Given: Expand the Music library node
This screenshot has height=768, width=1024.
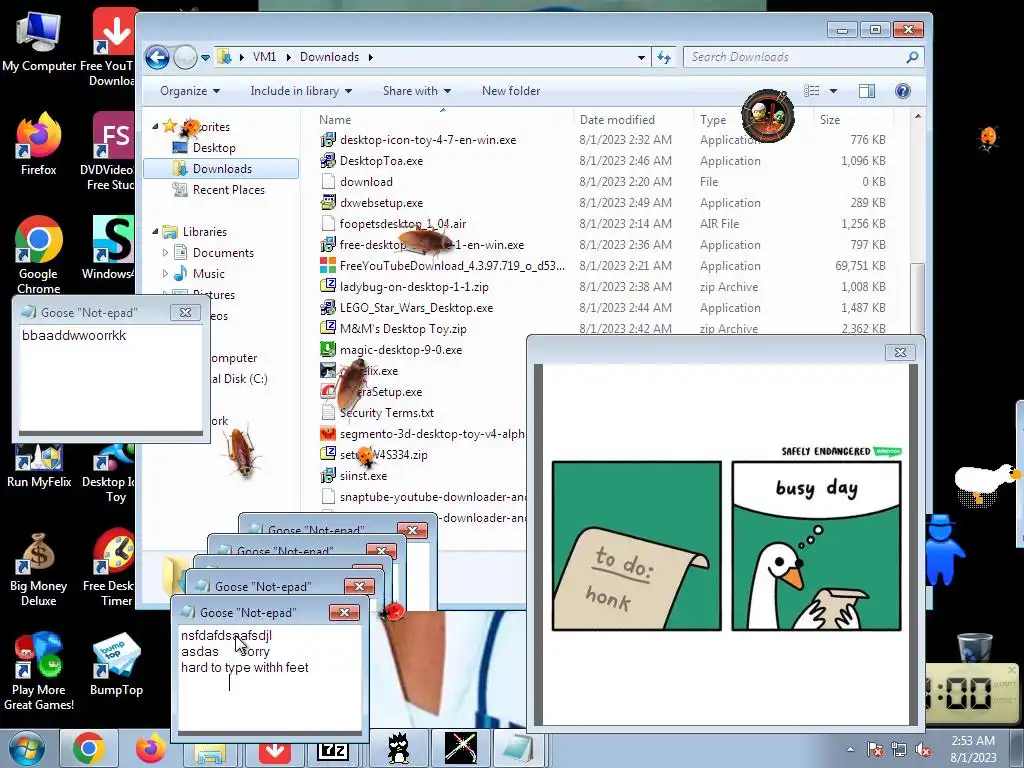Looking at the screenshot, I should click(x=165, y=273).
